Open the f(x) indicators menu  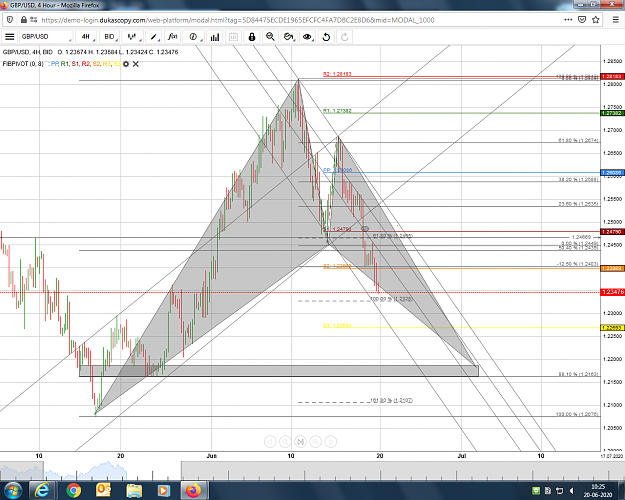173,37
